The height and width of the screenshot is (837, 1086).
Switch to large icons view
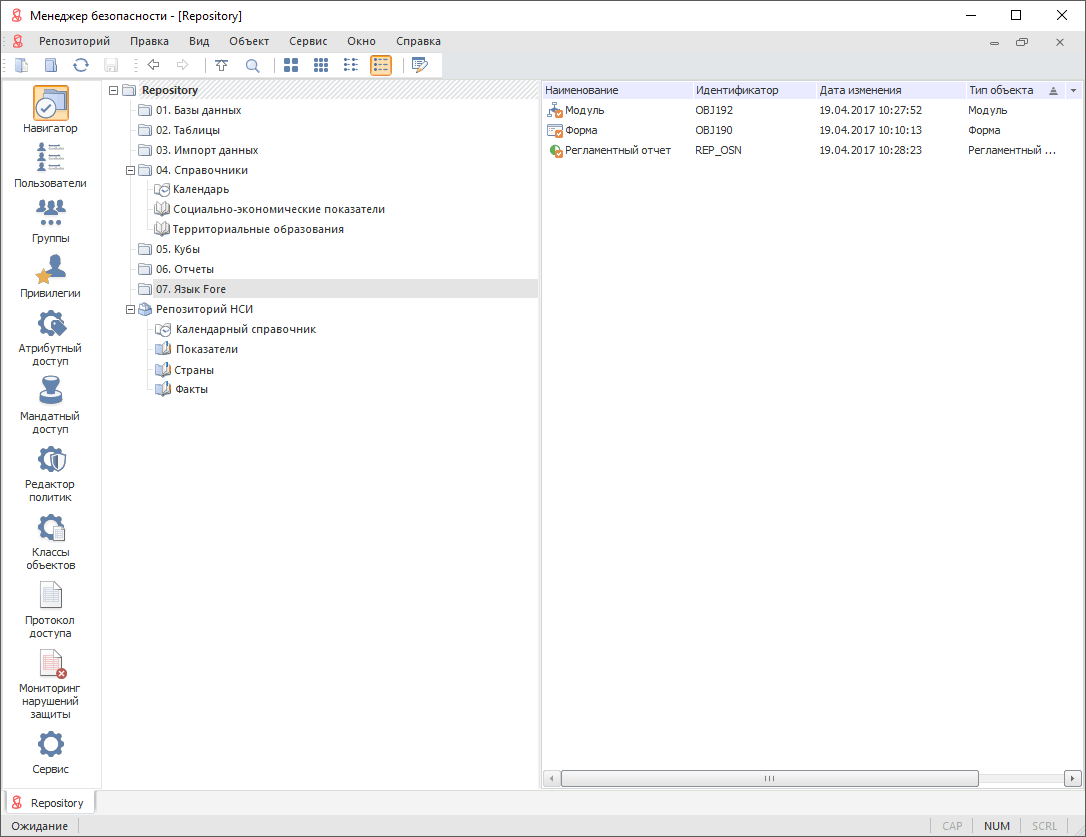pyautogui.click(x=291, y=65)
